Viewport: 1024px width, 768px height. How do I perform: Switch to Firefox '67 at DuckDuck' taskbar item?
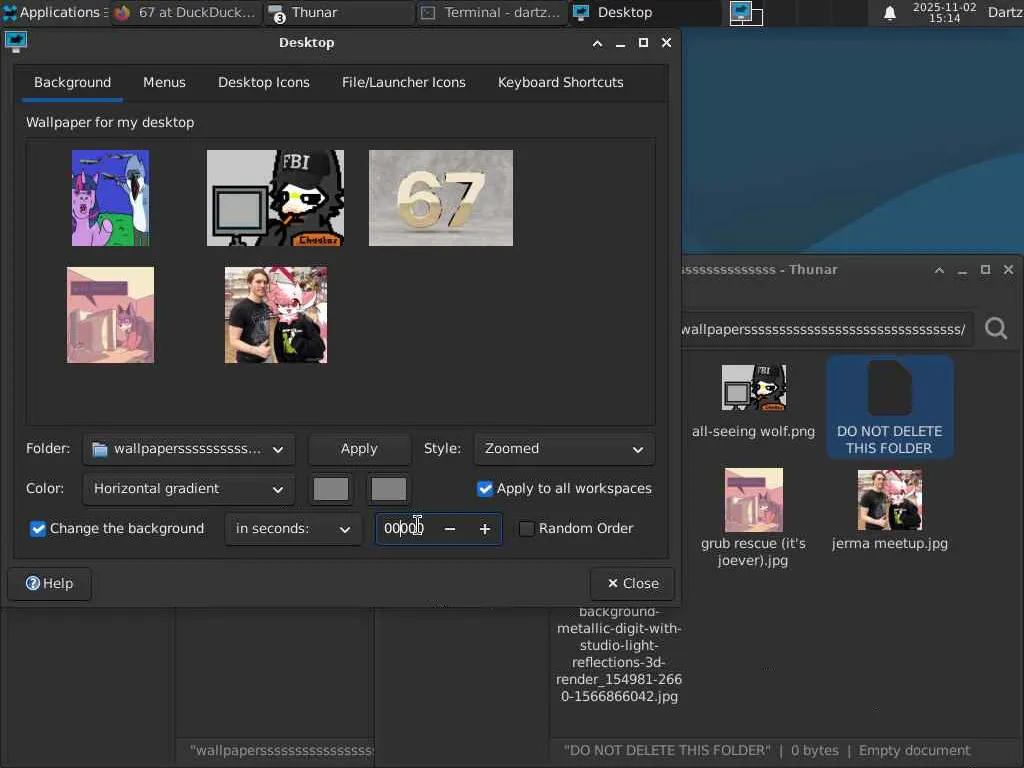pyautogui.click(x=185, y=12)
